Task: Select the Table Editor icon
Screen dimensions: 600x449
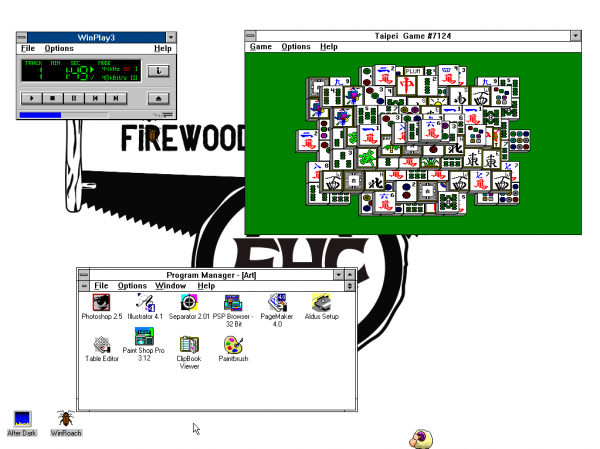Action: point(102,345)
